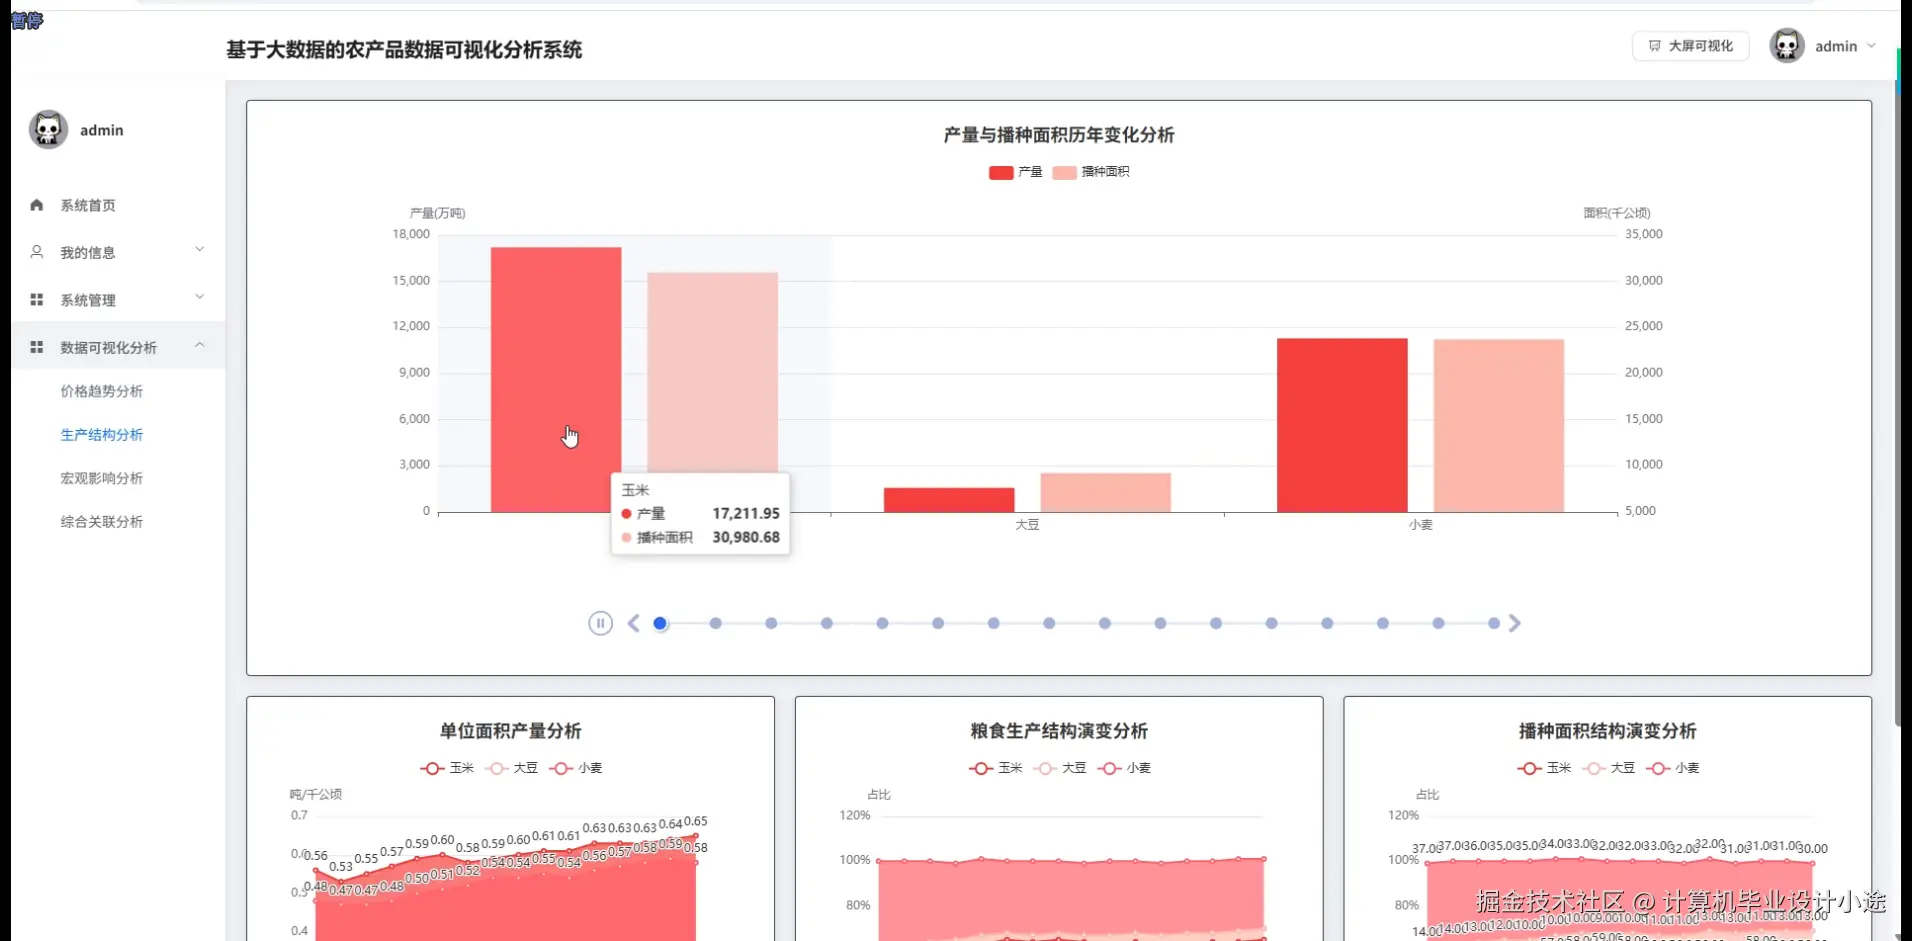Go to the next timeline point with the right arrow

tap(1515, 623)
